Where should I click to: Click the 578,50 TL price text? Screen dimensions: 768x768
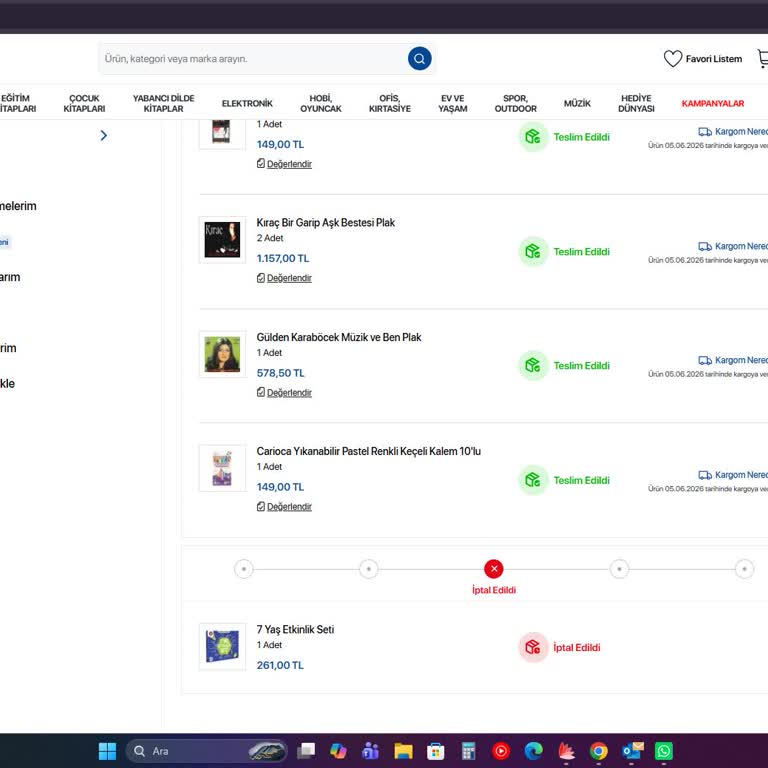pos(280,373)
